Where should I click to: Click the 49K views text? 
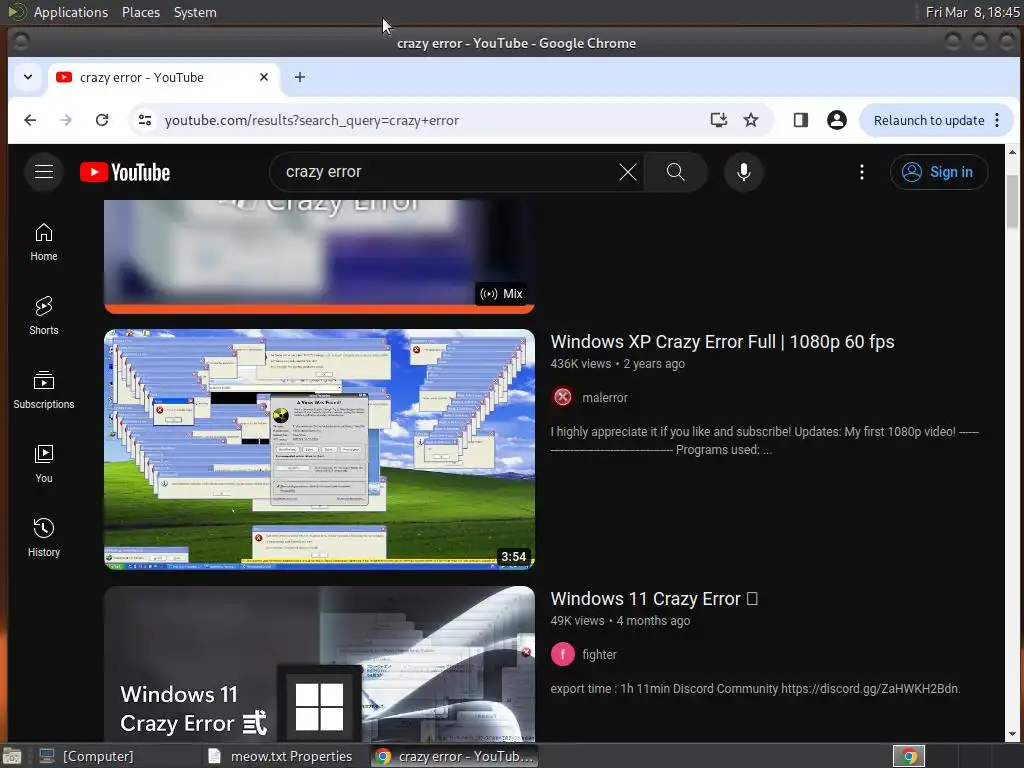(577, 620)
